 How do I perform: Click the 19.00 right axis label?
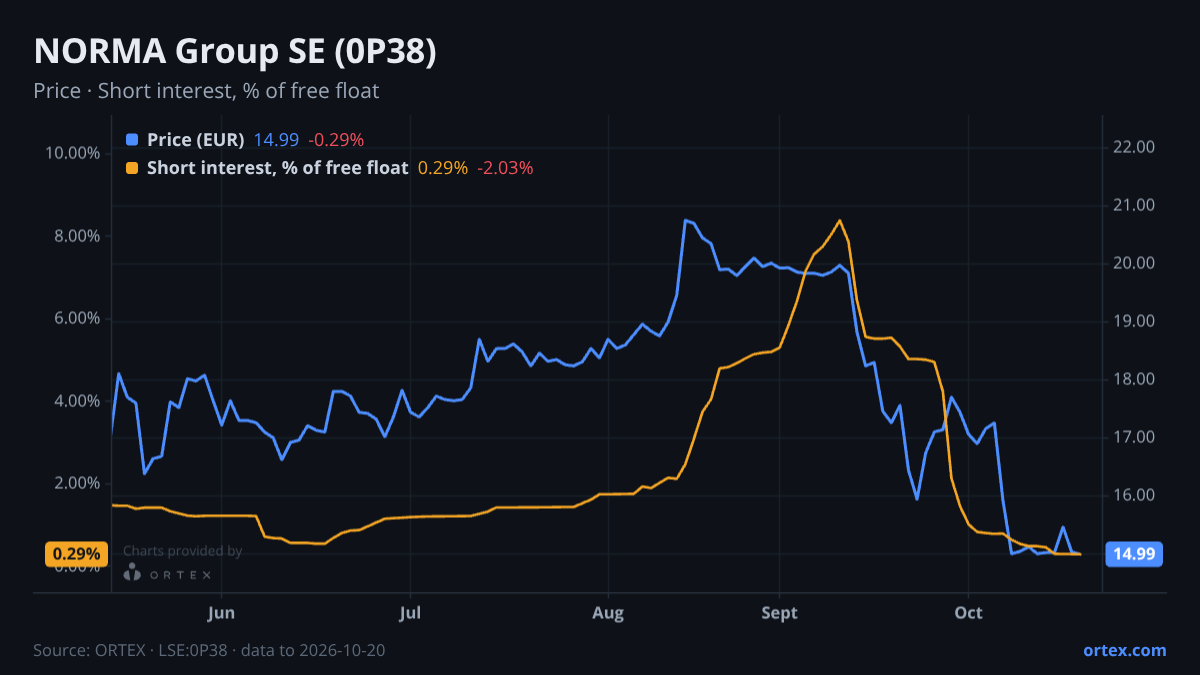pyautogui.click(x=1134, y=321)
